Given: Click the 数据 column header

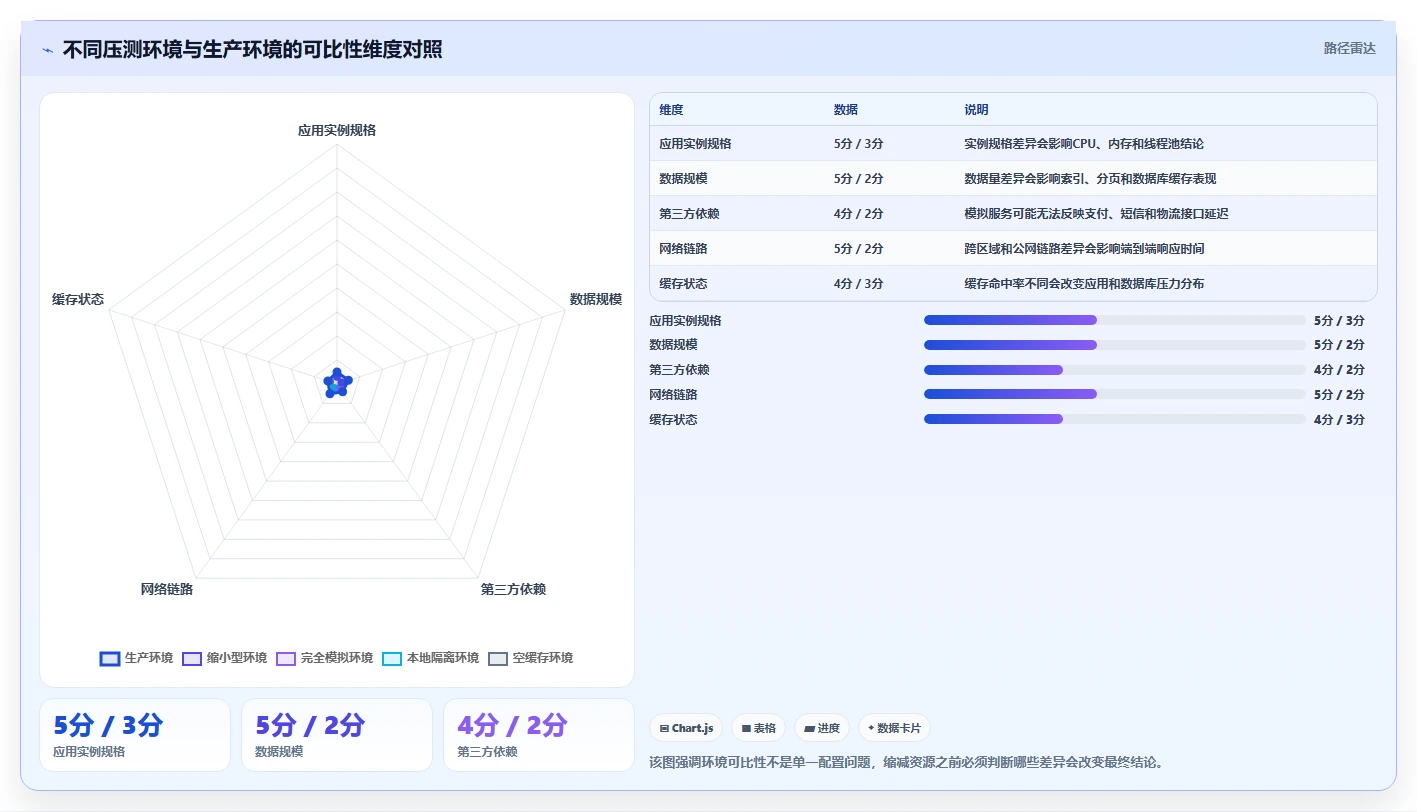Looking at the screenshot, I should [845, 110].
